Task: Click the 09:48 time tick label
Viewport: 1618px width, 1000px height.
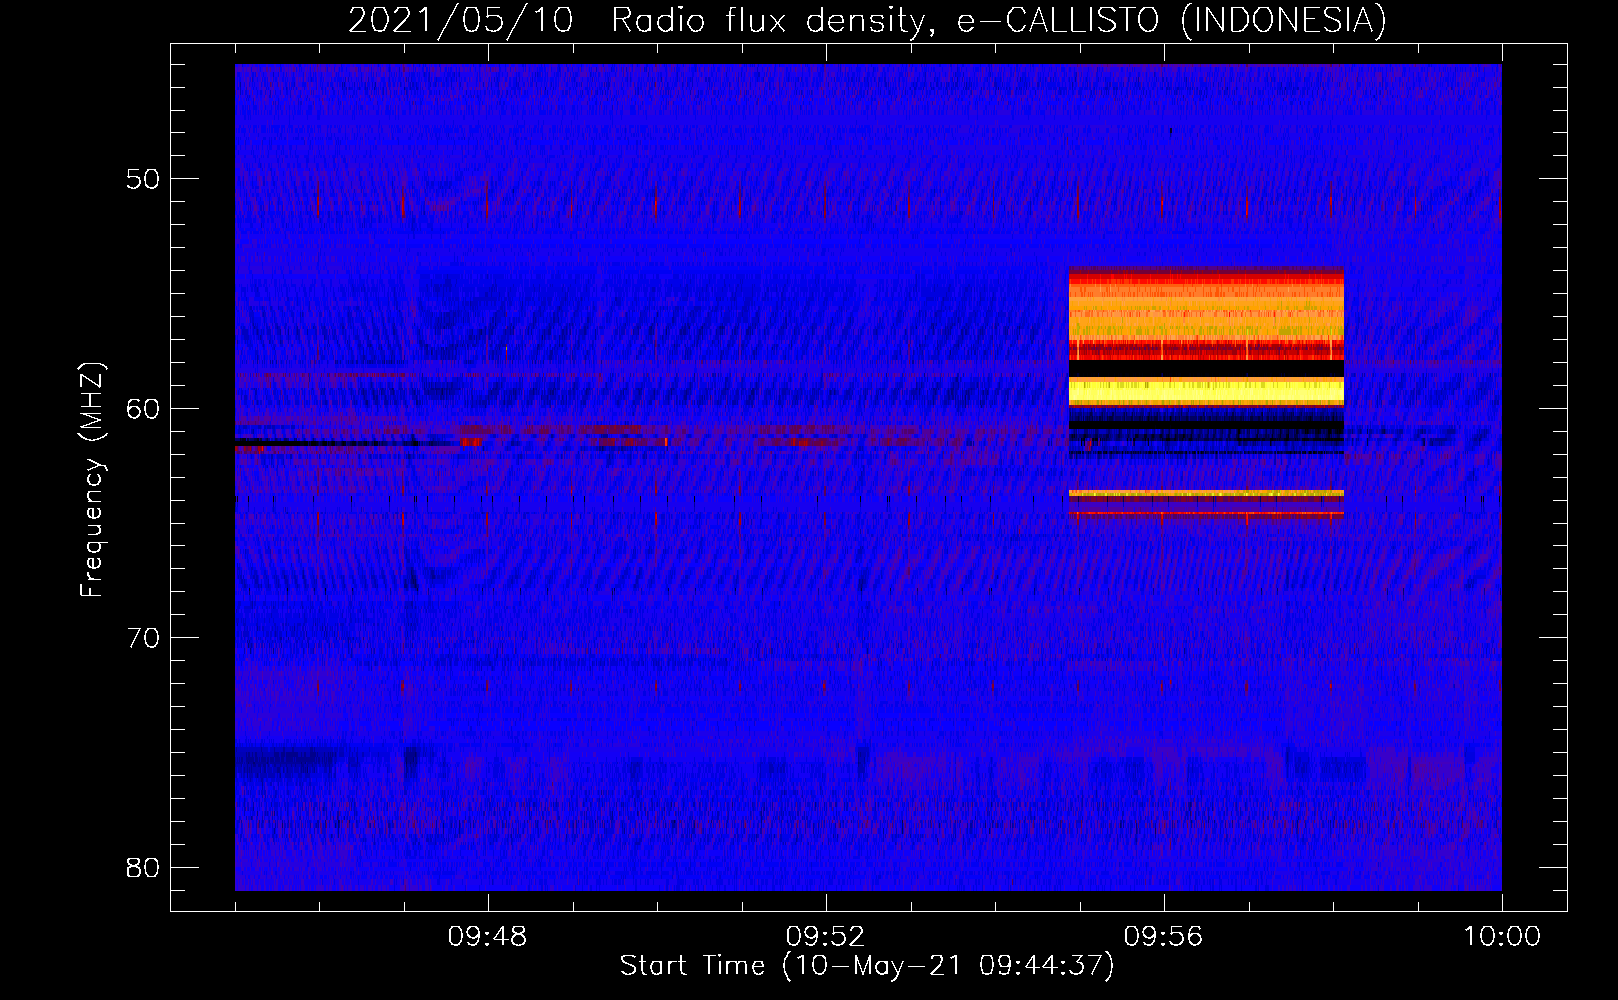Action: tap(487, 937)
